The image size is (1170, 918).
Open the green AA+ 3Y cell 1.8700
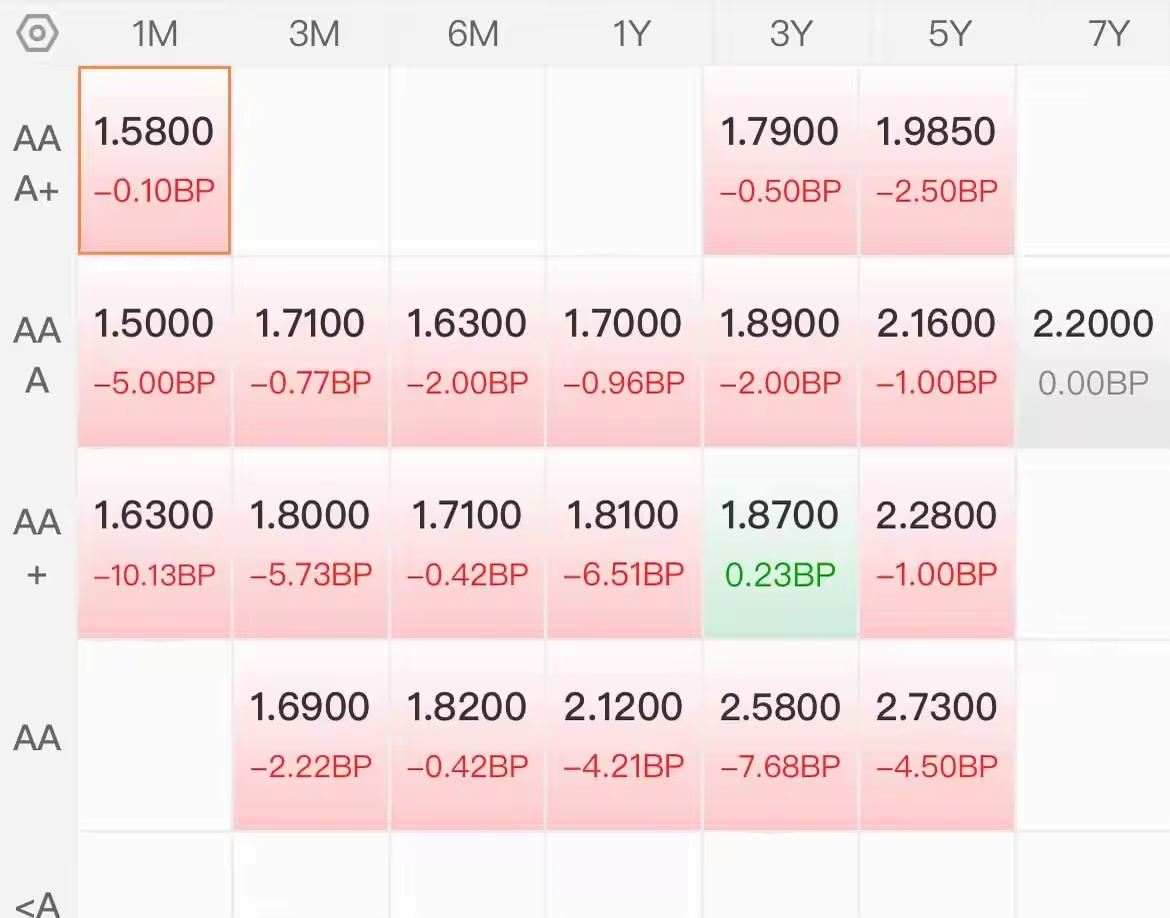(x=780, y=544)
